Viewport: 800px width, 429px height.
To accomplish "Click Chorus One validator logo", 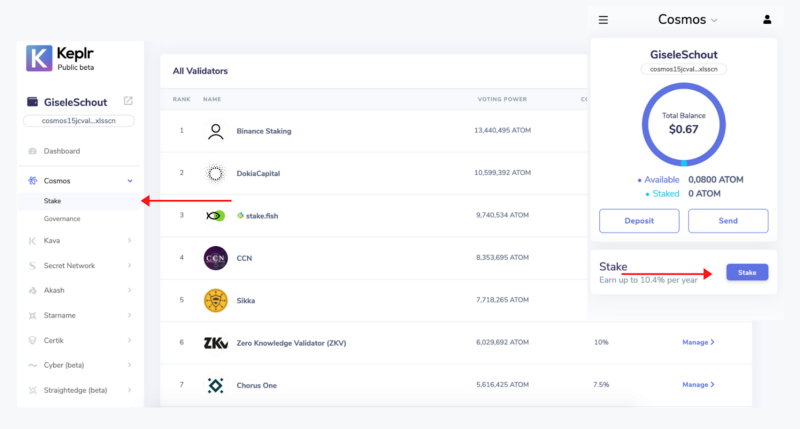I will (x=215, y=385).
